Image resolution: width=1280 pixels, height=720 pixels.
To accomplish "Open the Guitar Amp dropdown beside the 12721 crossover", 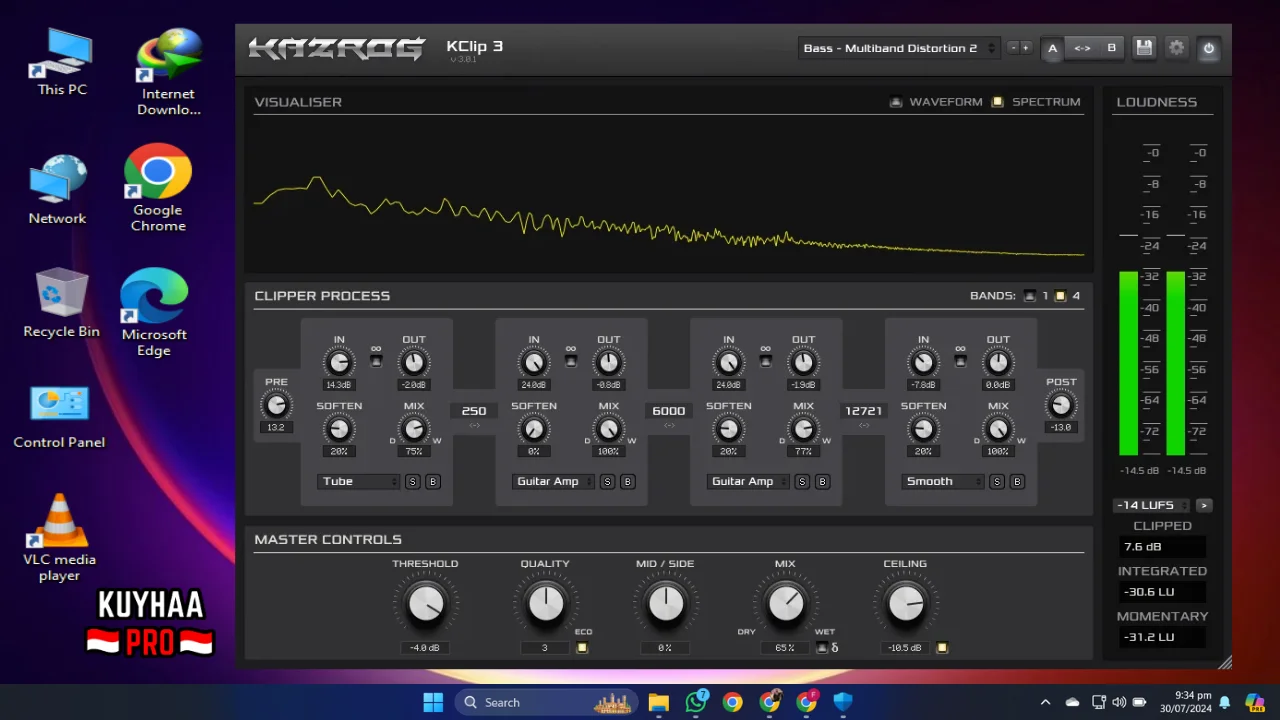I will coord(748,482).
